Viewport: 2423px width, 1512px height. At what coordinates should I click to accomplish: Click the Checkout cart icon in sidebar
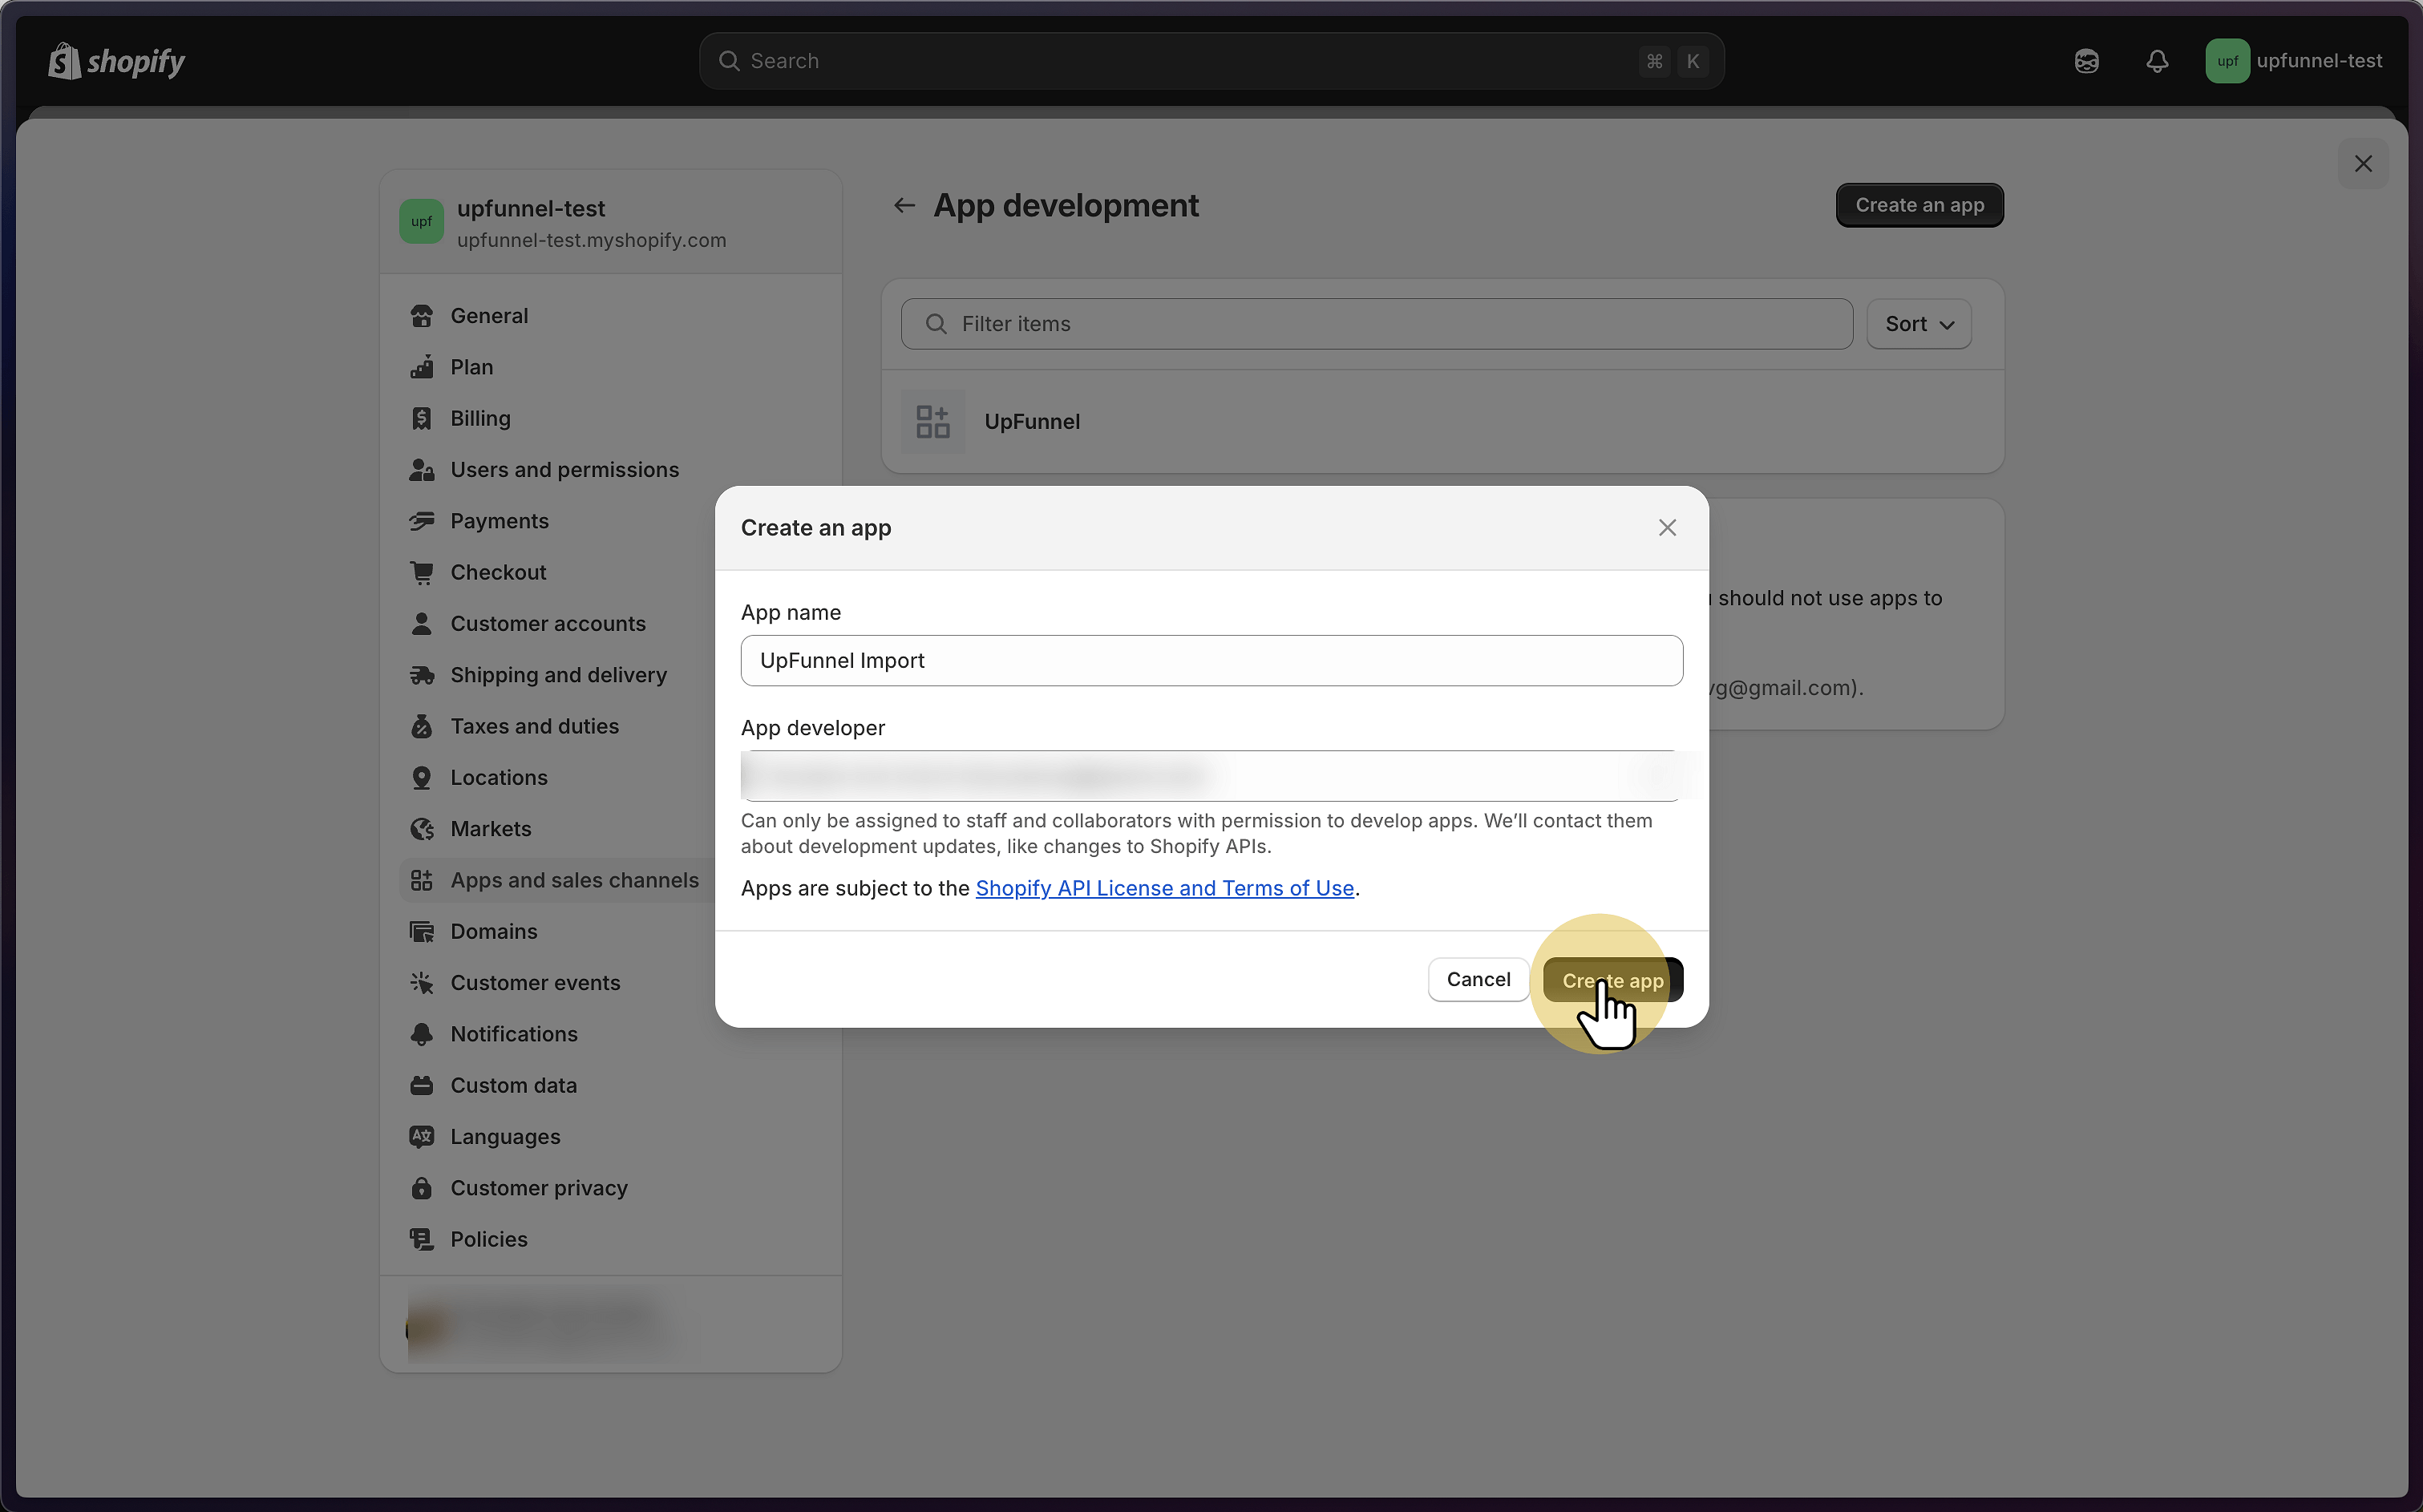[422, 572]
